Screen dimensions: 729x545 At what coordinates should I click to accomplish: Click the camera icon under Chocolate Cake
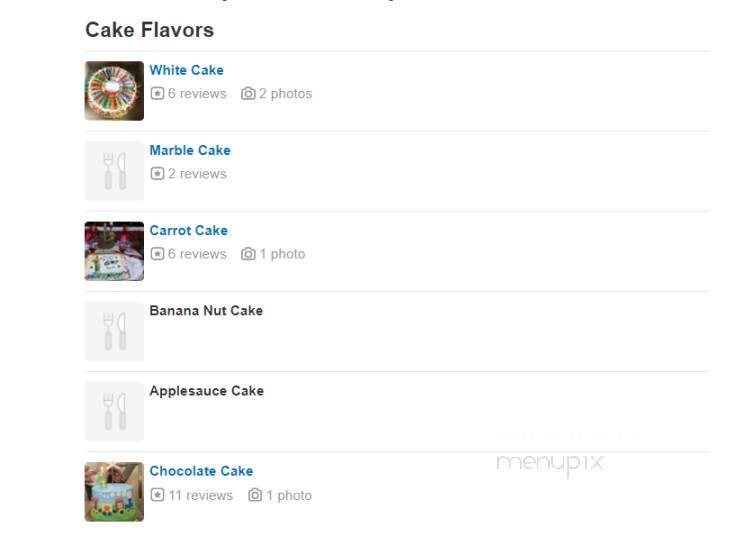pyautogui.click(x=255, y=495)
